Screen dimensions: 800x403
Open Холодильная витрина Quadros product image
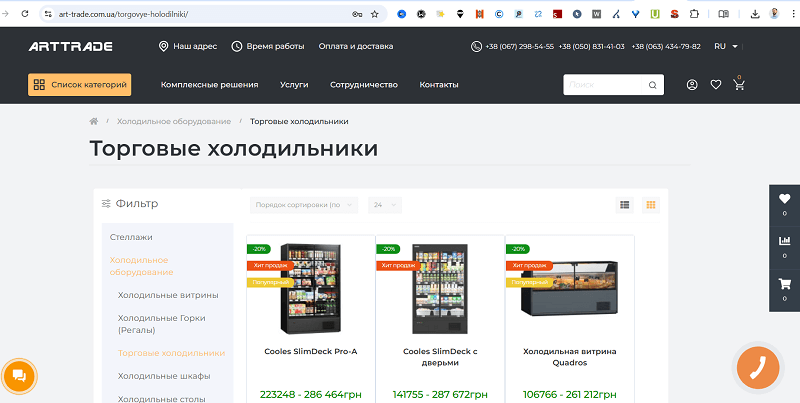point(570,287)
